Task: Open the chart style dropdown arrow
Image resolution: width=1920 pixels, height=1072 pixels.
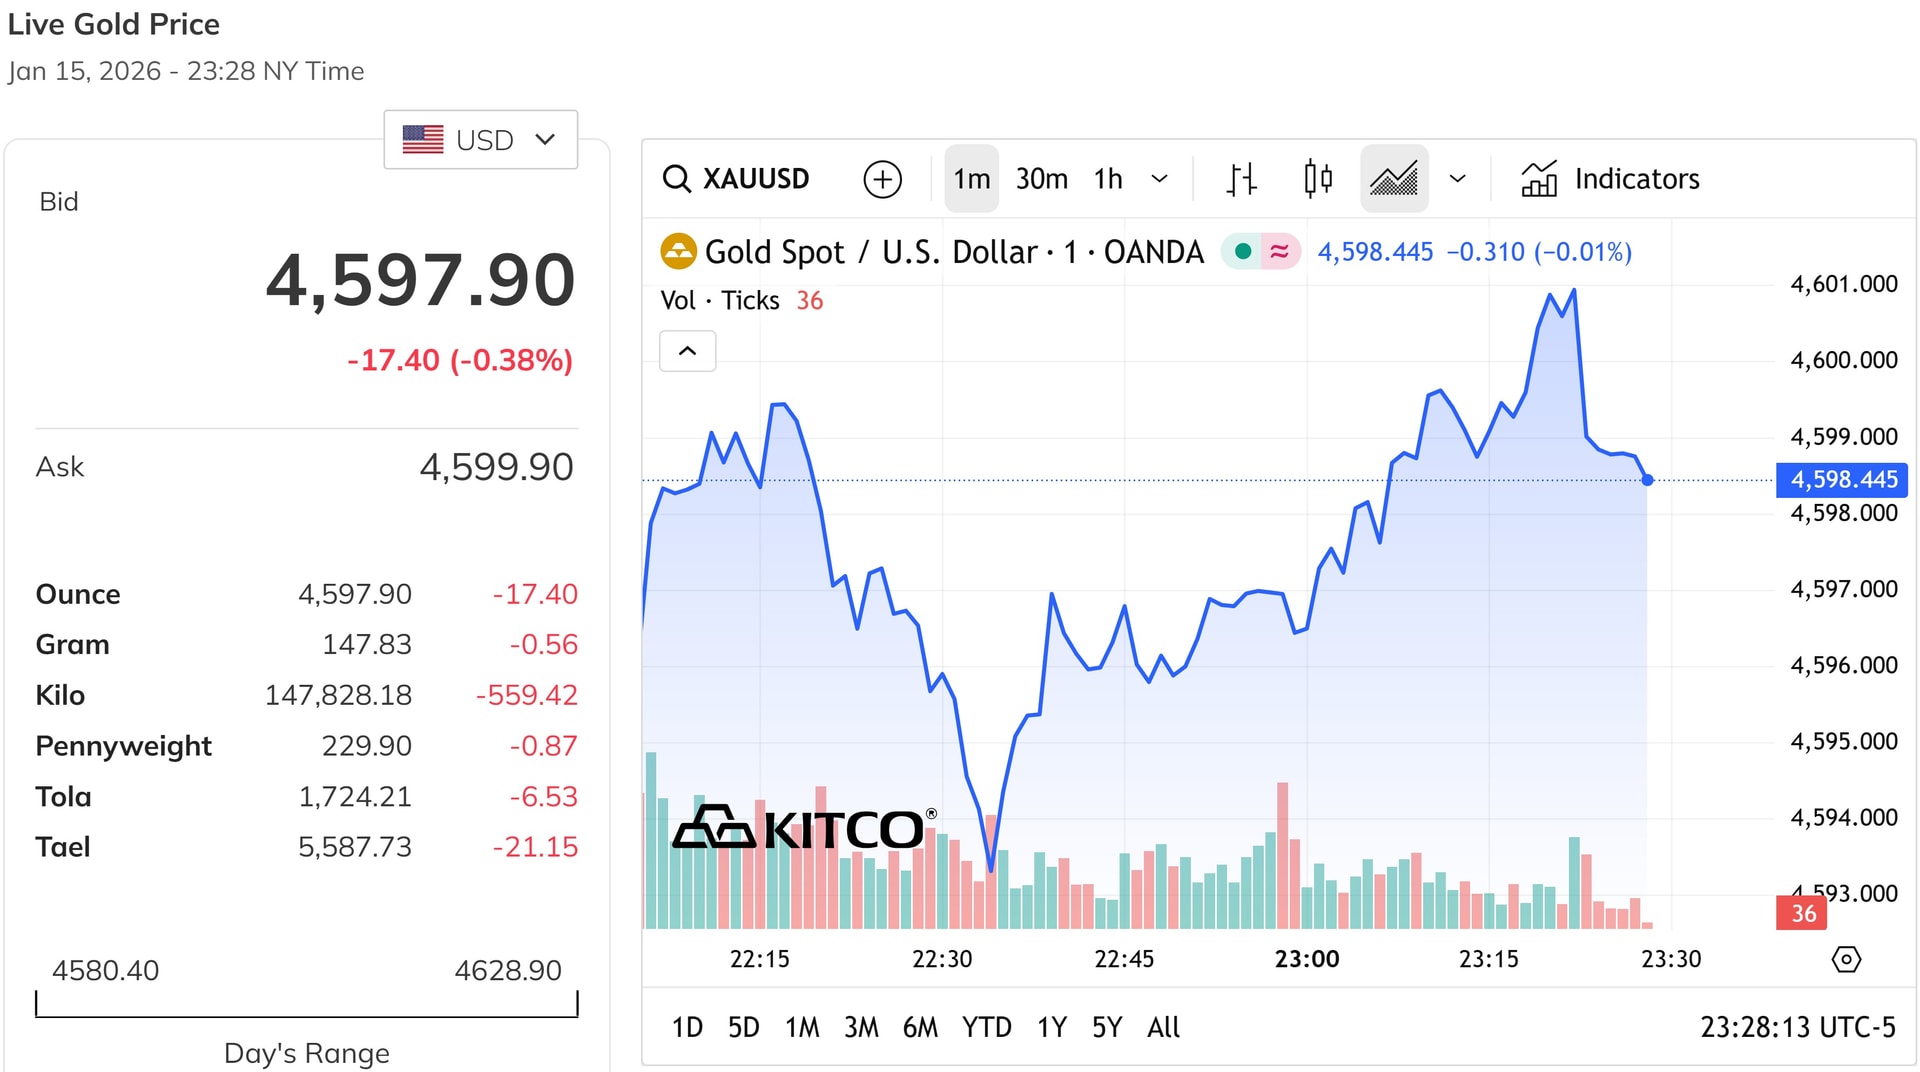Action: click(1457, 178)
